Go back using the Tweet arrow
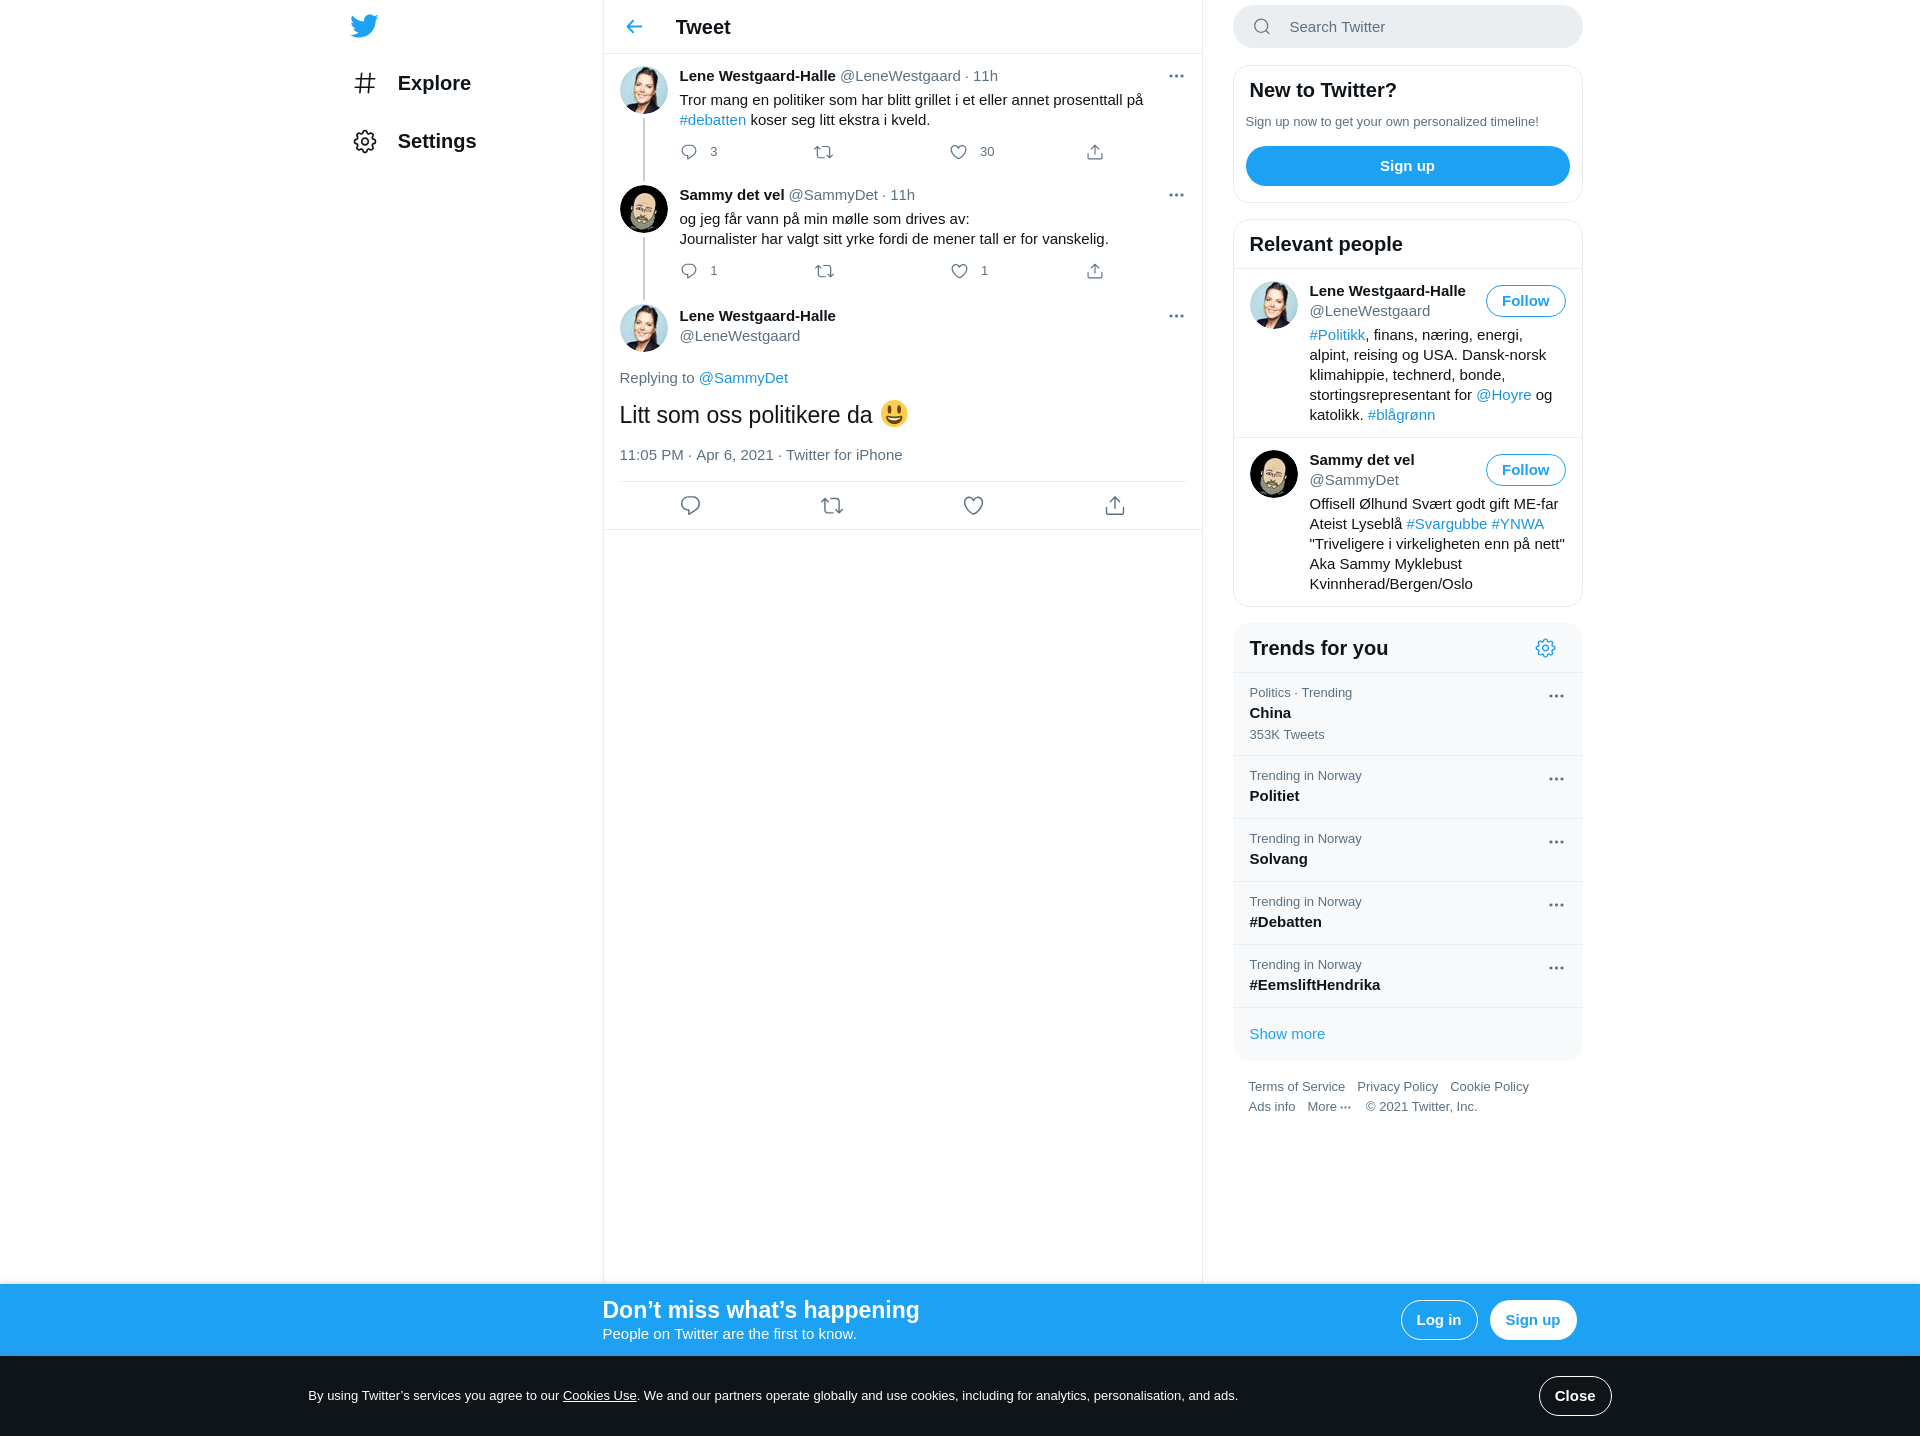The image size is (1920, 1436). pyautogui.click(x=634, y=27)
